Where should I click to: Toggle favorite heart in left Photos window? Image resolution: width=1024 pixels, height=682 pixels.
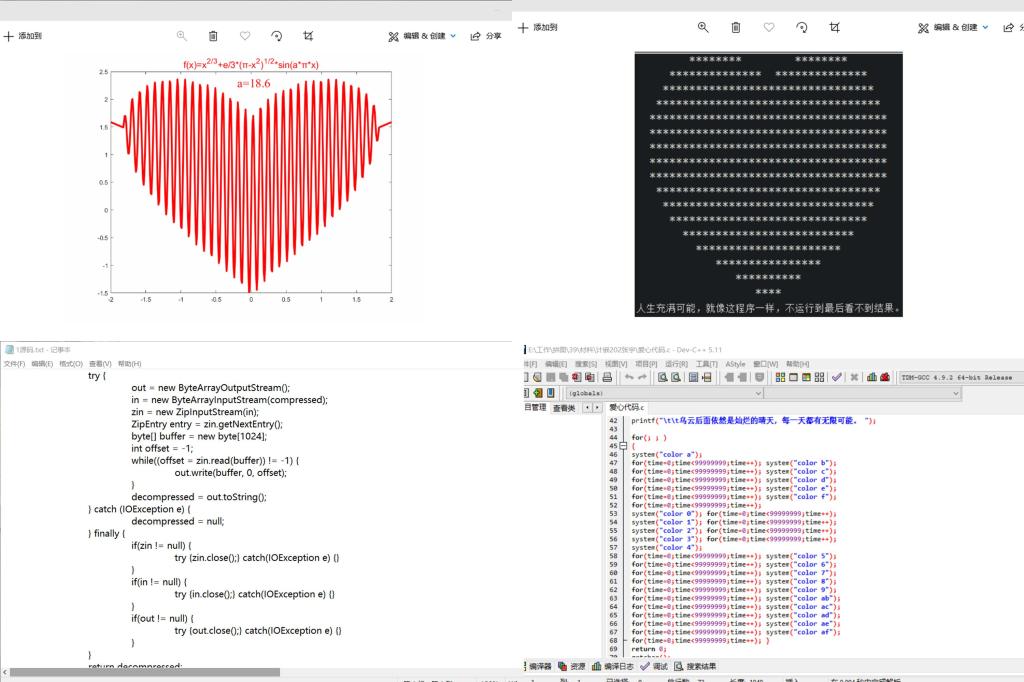tap(245, 36)
